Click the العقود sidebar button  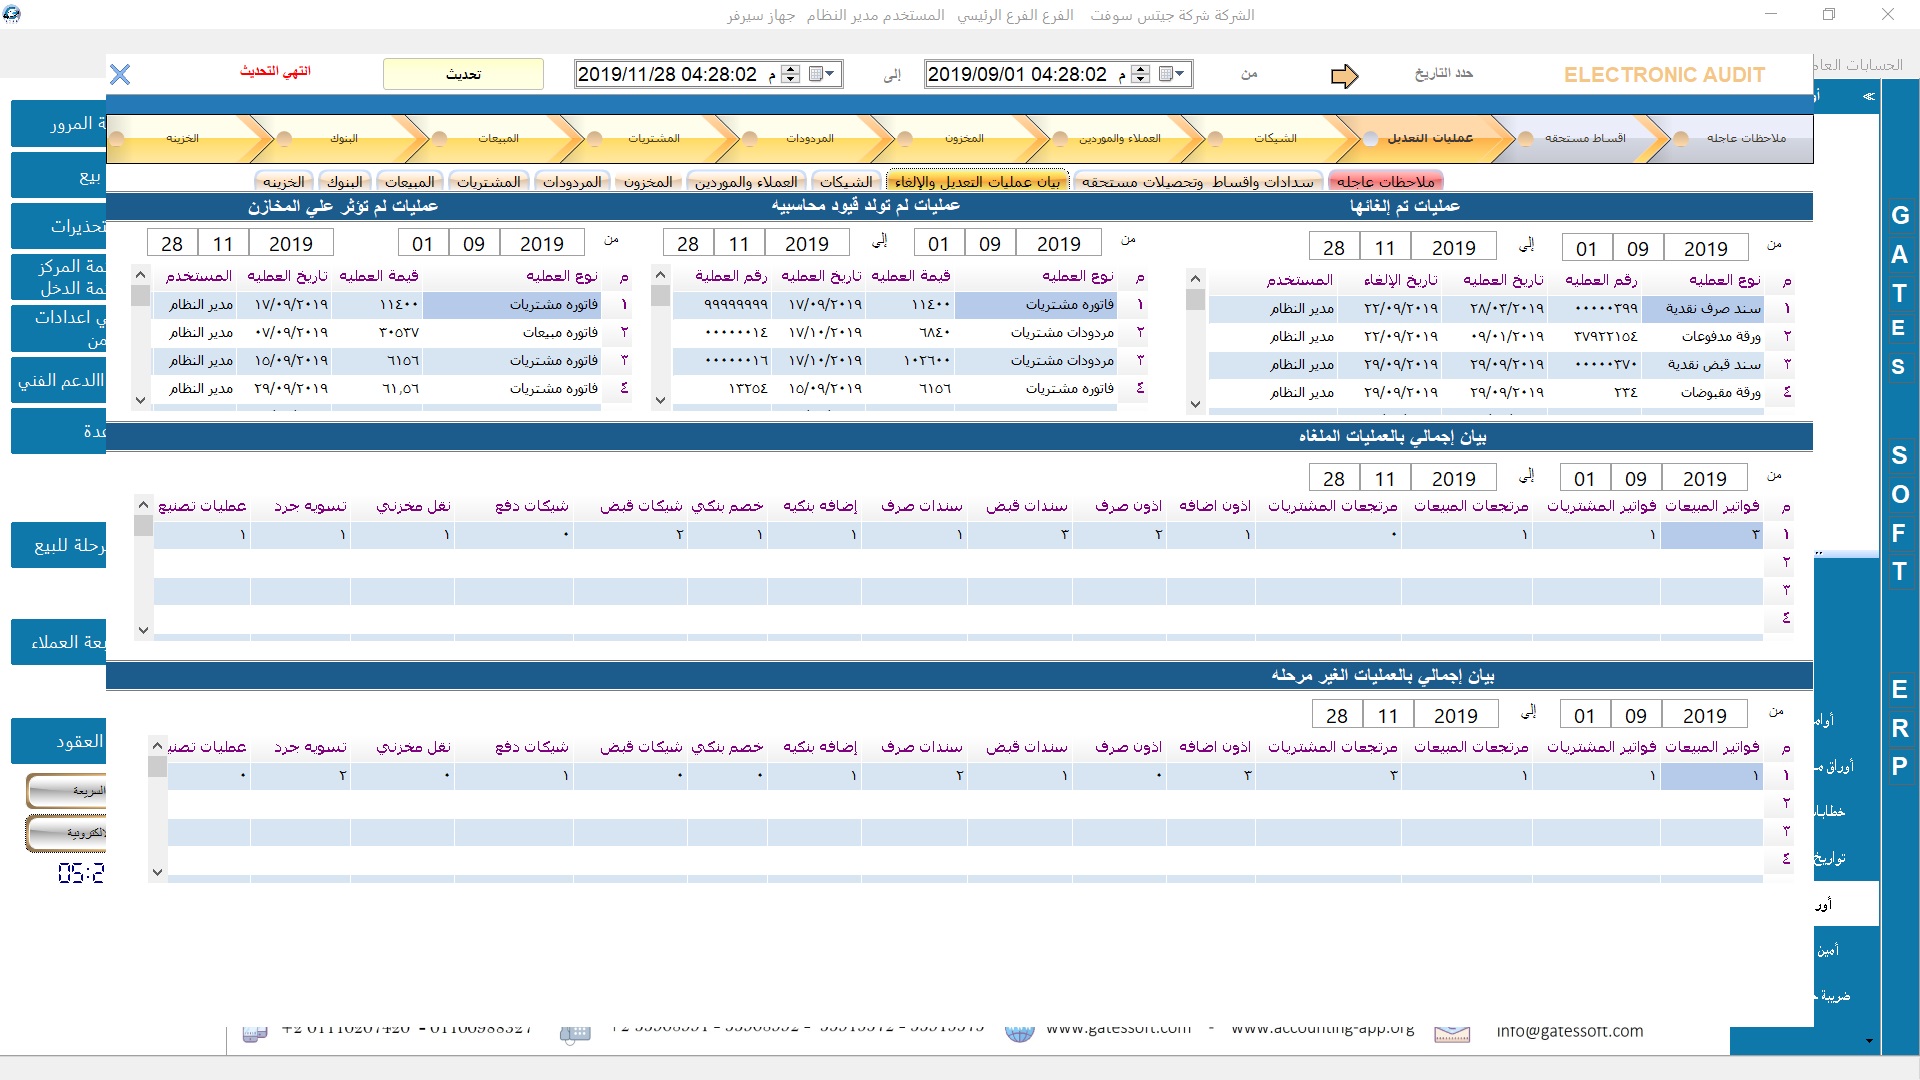coord(59,741)
